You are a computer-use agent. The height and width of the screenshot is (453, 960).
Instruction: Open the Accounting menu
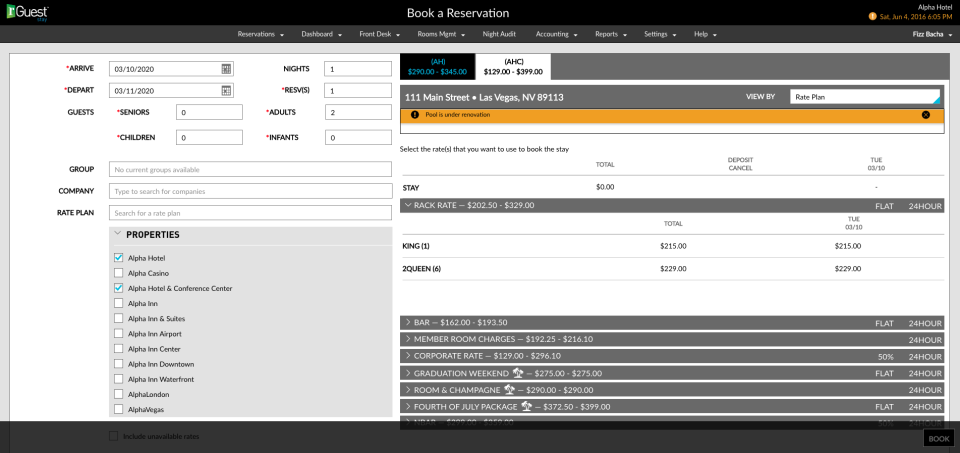(557, 34)
